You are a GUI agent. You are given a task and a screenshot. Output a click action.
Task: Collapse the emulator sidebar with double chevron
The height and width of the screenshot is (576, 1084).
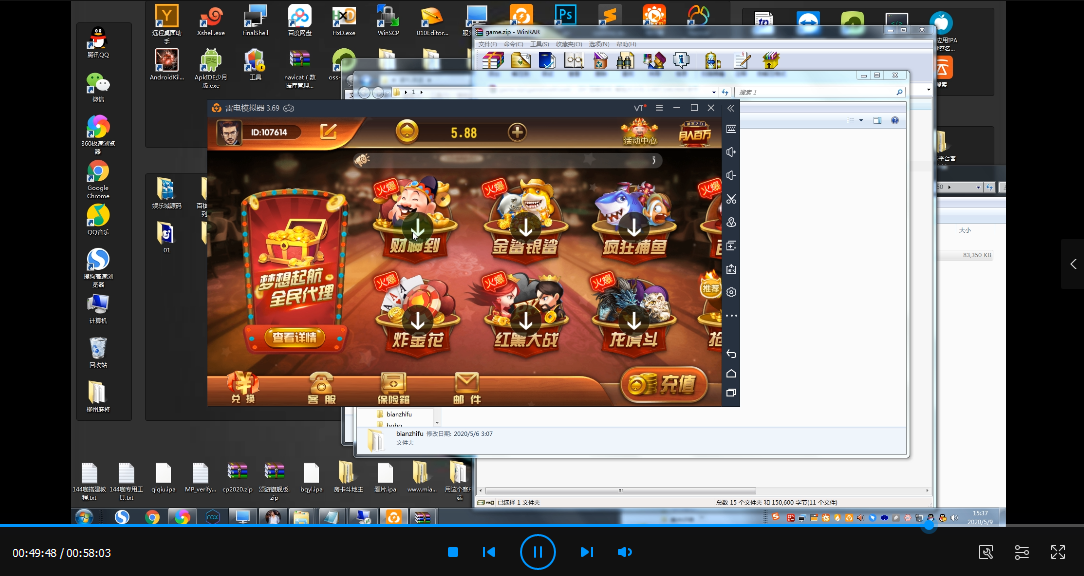tap(731, 107)
